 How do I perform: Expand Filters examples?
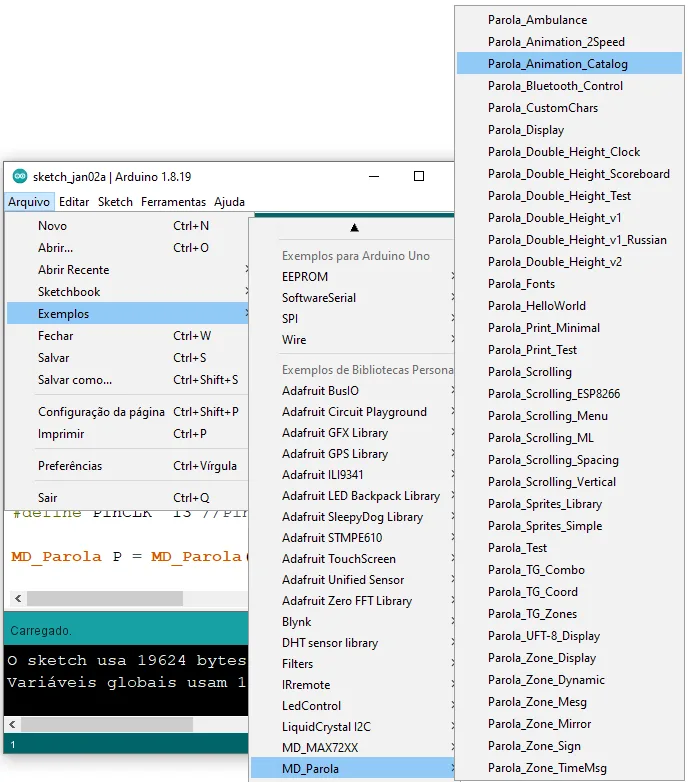[x=352, y=664]
